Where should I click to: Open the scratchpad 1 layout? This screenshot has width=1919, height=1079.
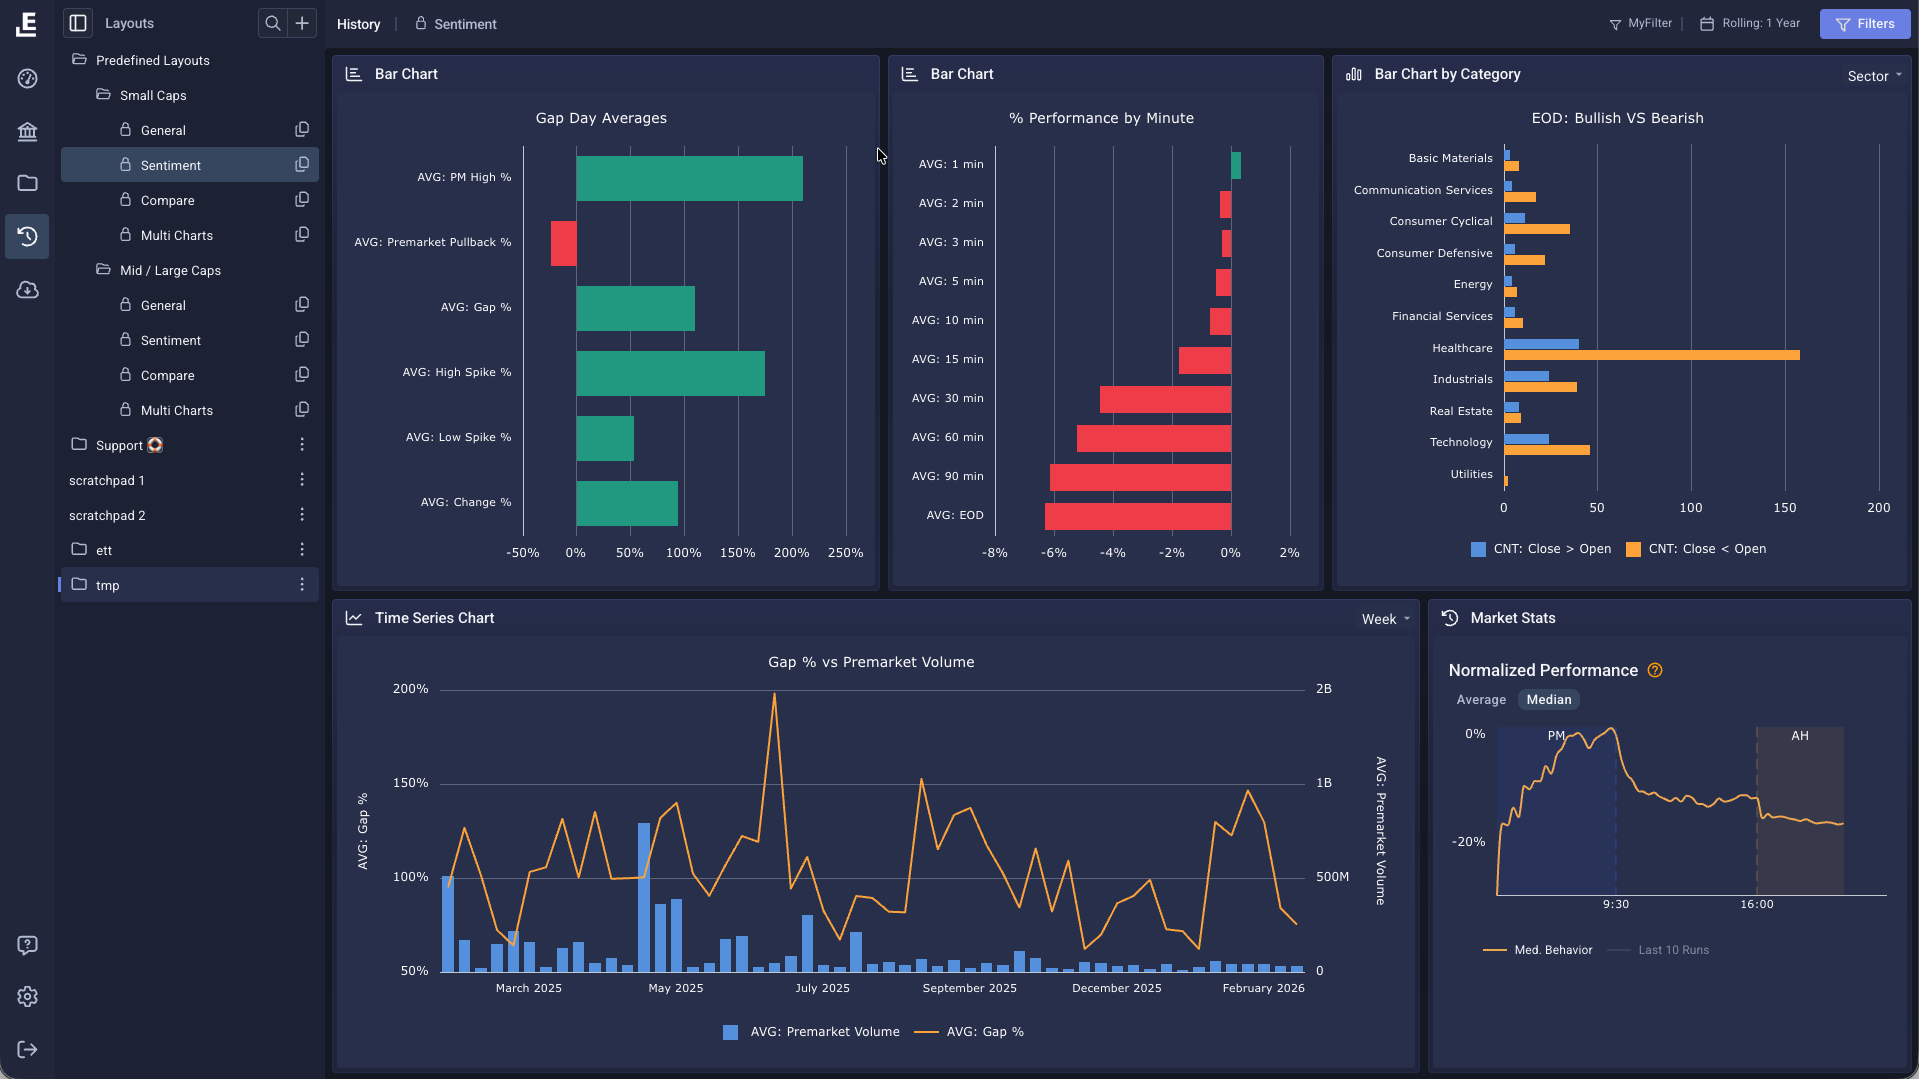coord(106,480)
